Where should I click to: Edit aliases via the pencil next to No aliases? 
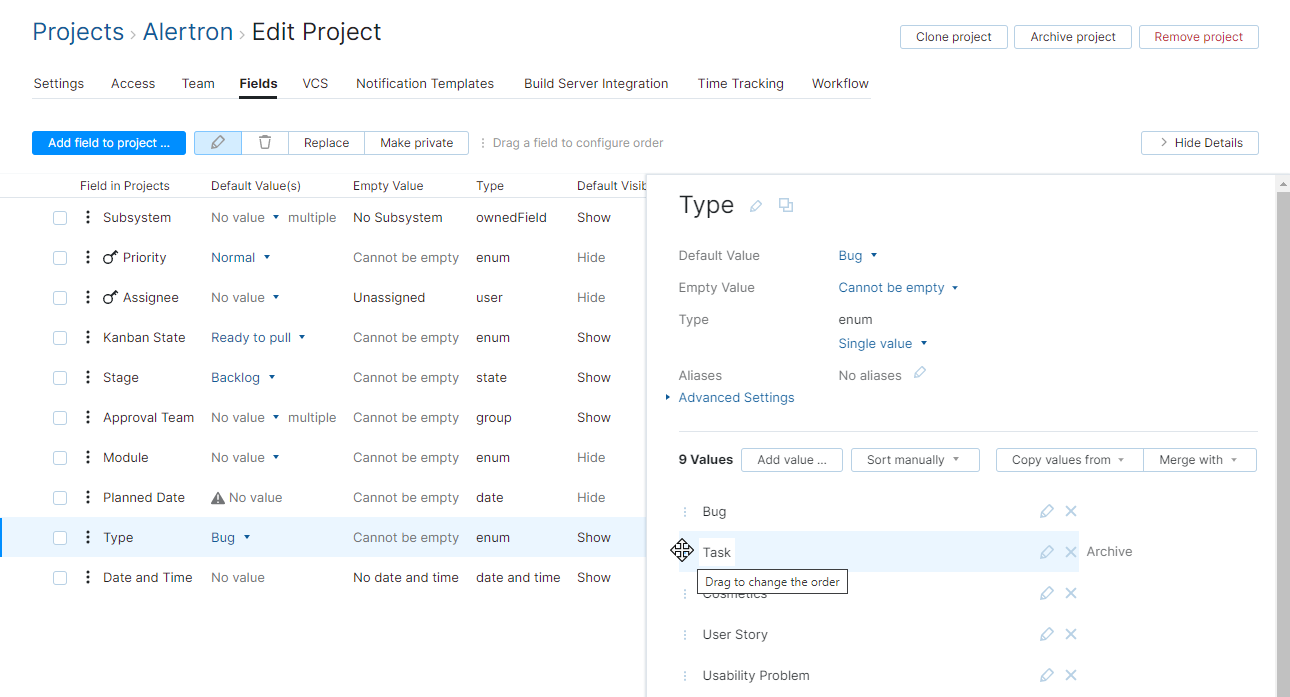(x=918, y=374)
